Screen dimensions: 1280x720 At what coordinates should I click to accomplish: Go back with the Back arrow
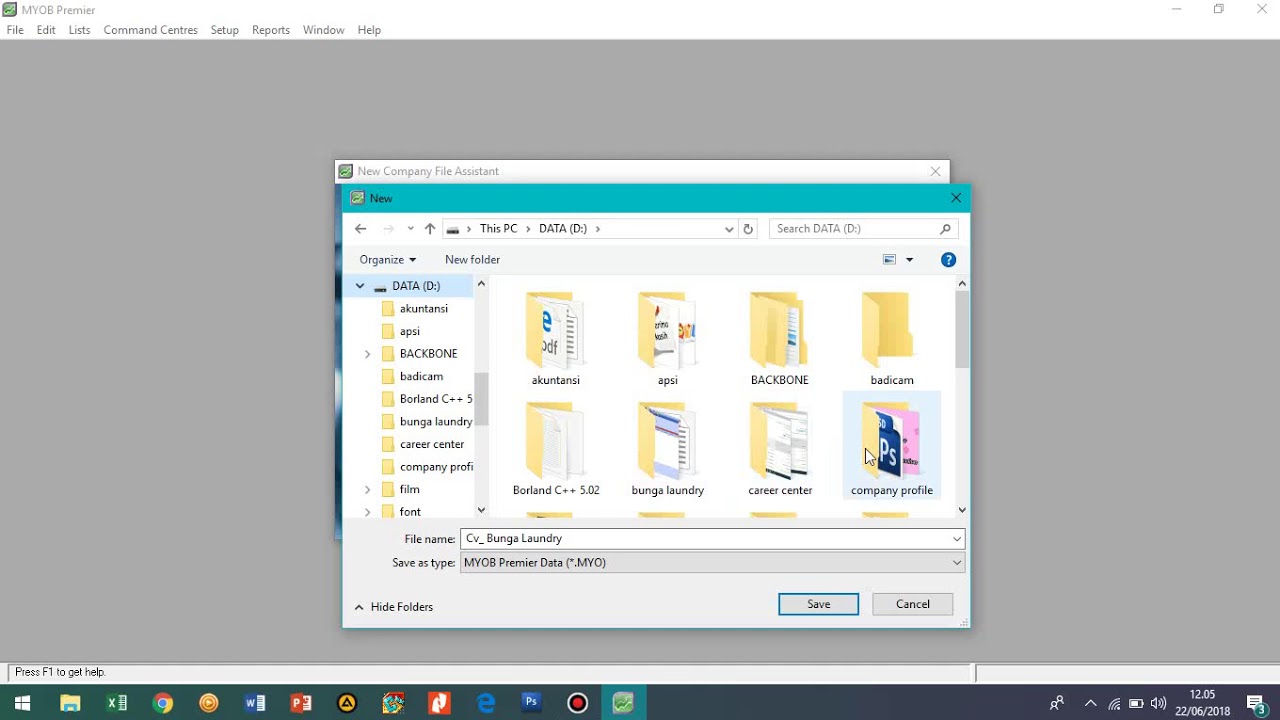click(361, 229)
